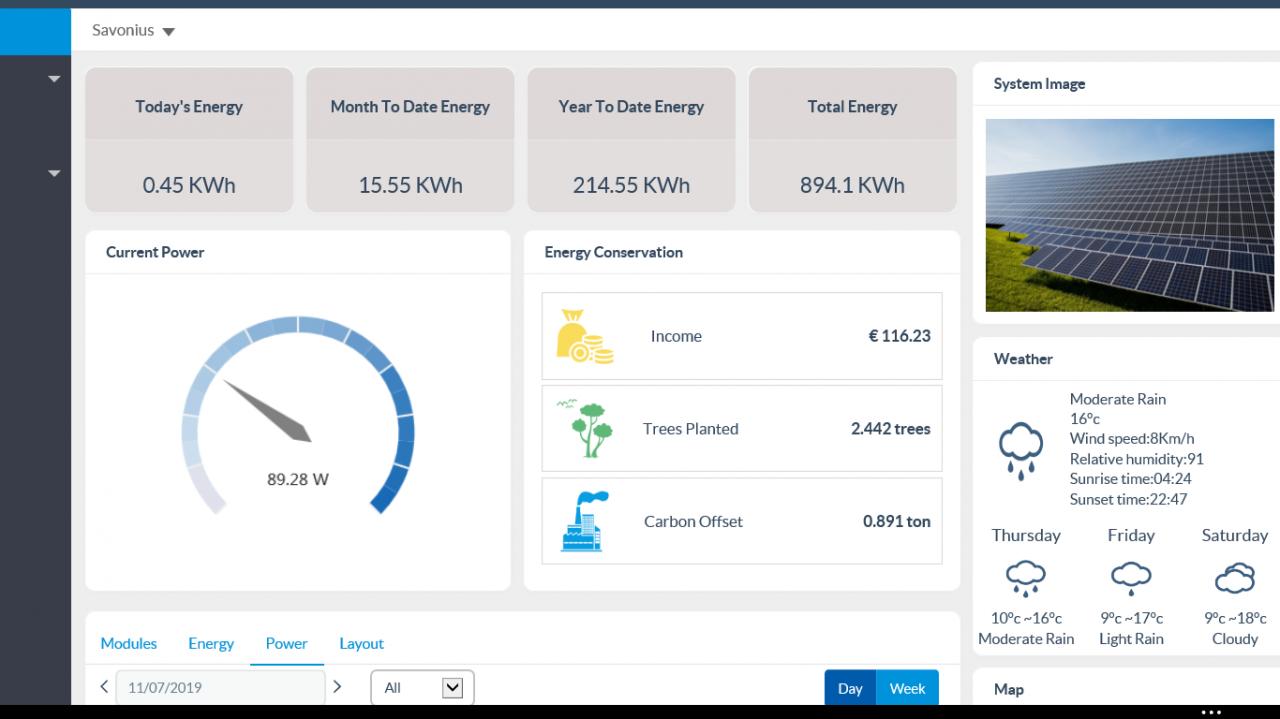1280x719 pixels.
Task: Select the Power tab
Action: tap(286, 643)
